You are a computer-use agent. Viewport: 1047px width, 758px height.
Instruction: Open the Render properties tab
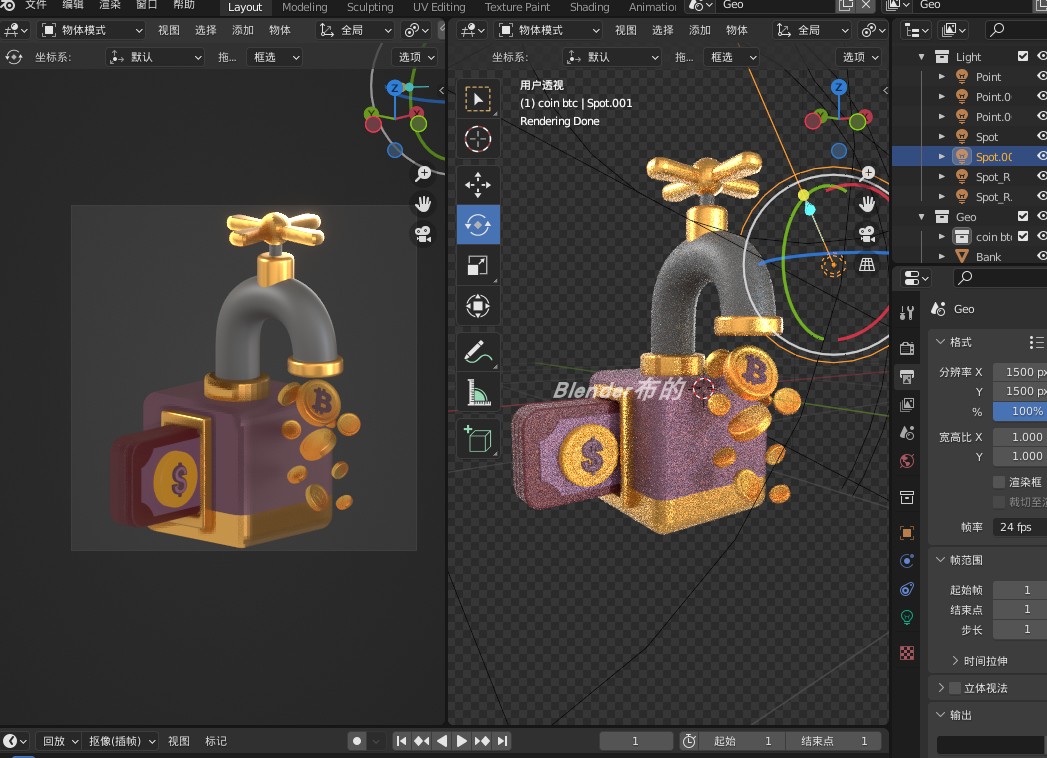(907, 348)
